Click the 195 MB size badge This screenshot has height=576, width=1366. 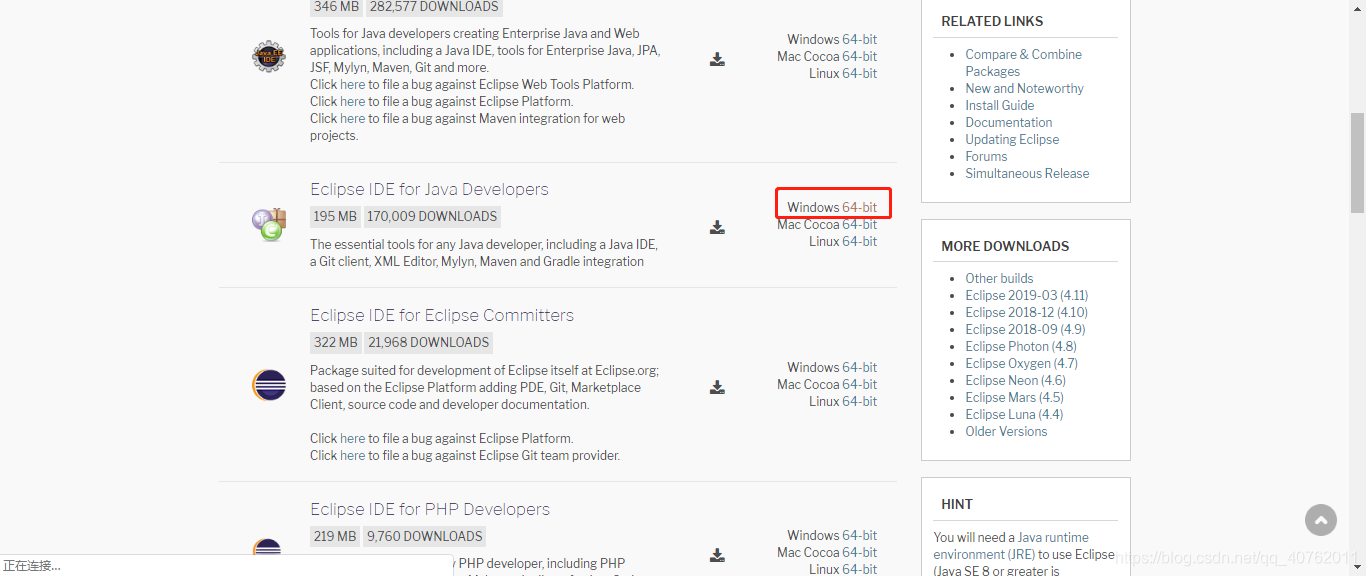[x=335, y=216]
